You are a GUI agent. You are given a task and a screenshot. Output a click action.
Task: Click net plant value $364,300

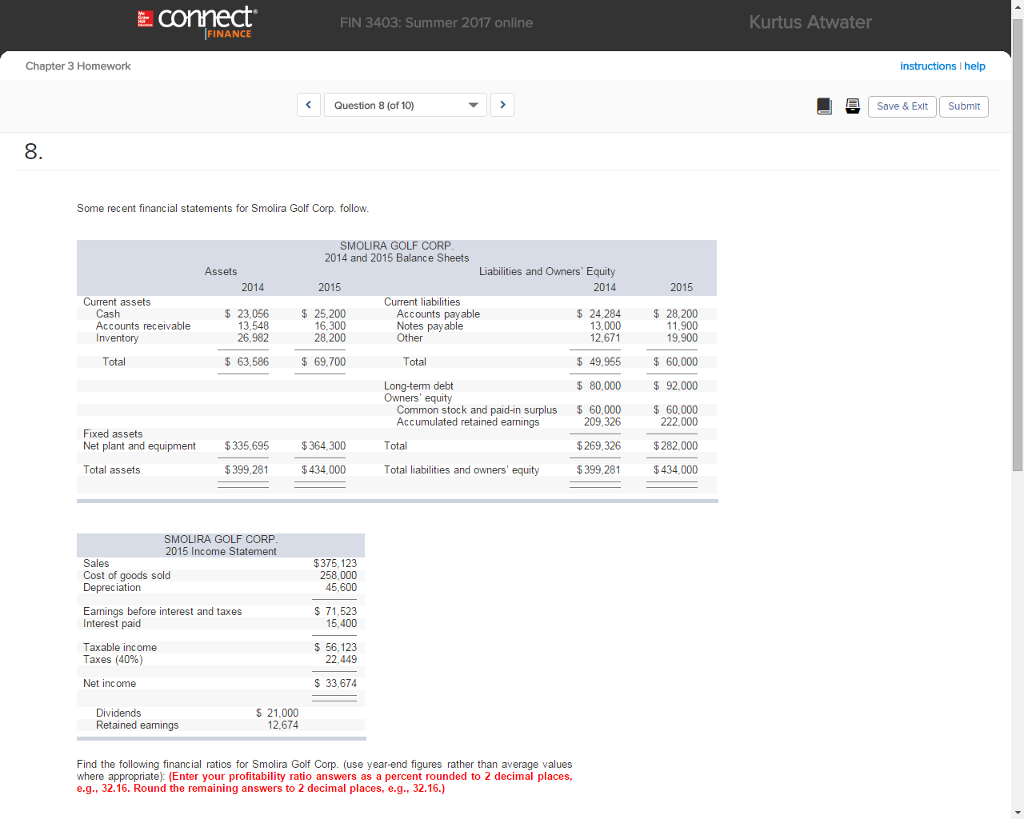coord(324,446)
